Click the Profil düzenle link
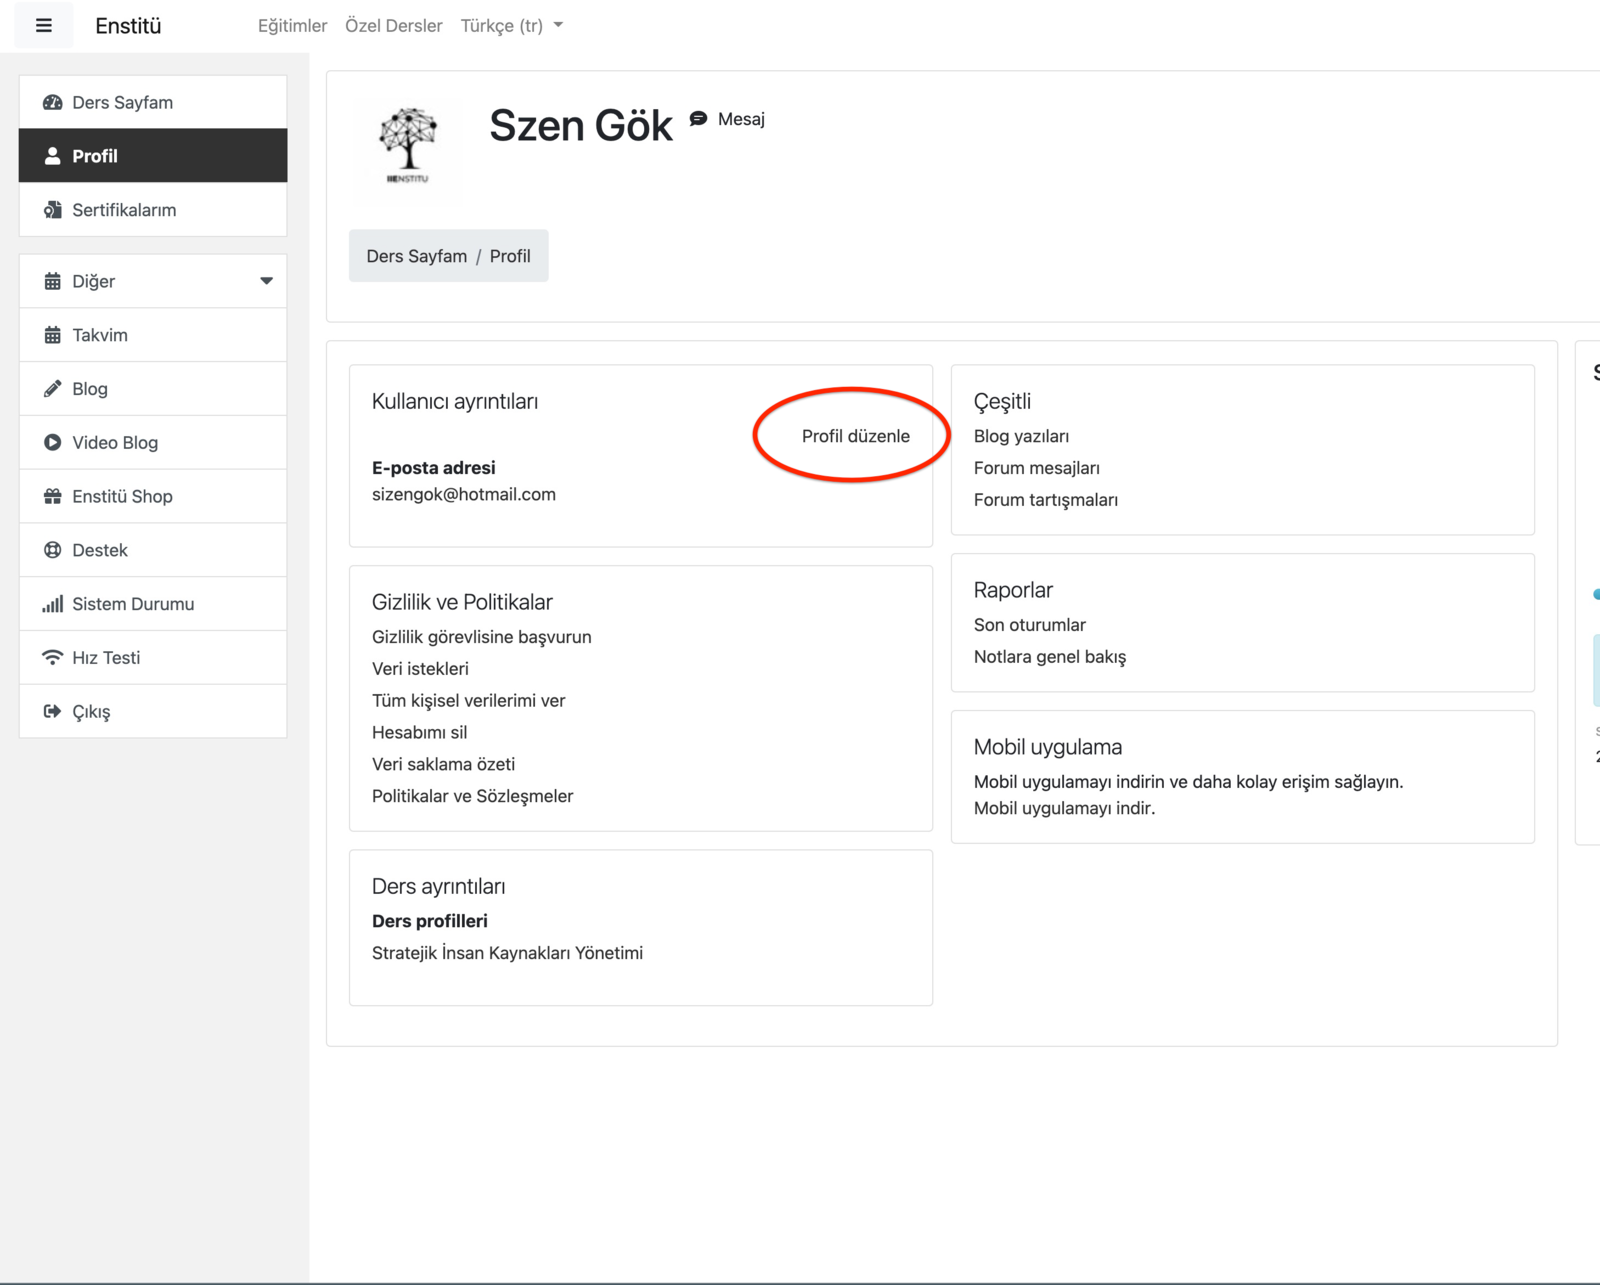1600x1285 pixels. point(855,436)
